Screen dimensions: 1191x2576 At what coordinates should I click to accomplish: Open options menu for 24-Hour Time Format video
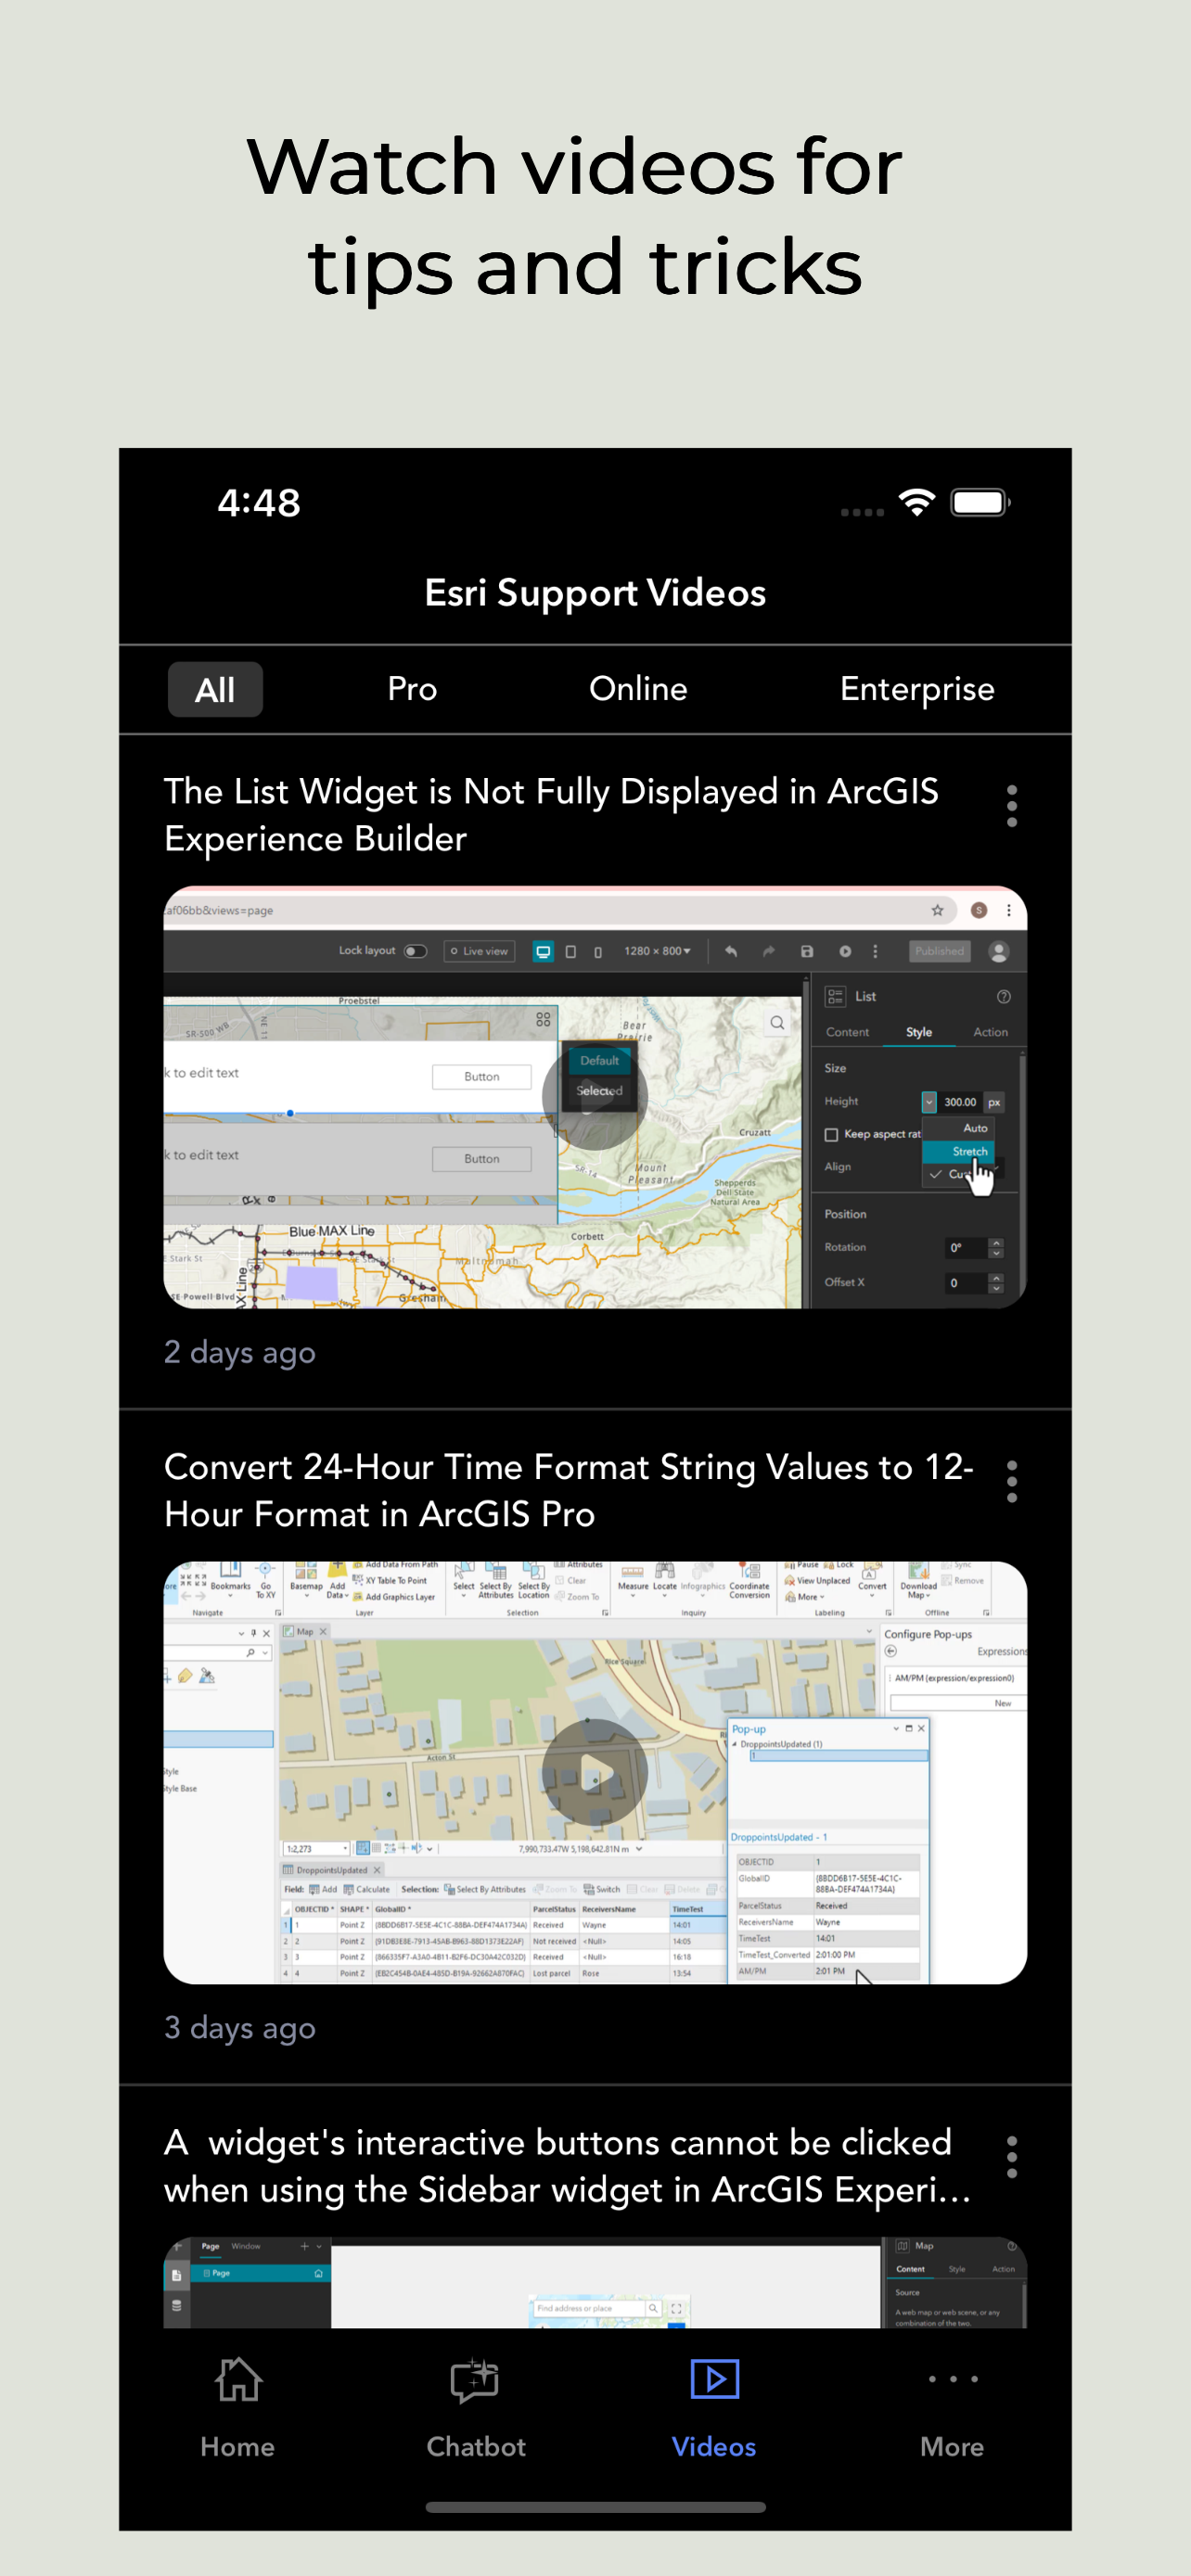[1012, 1481]
